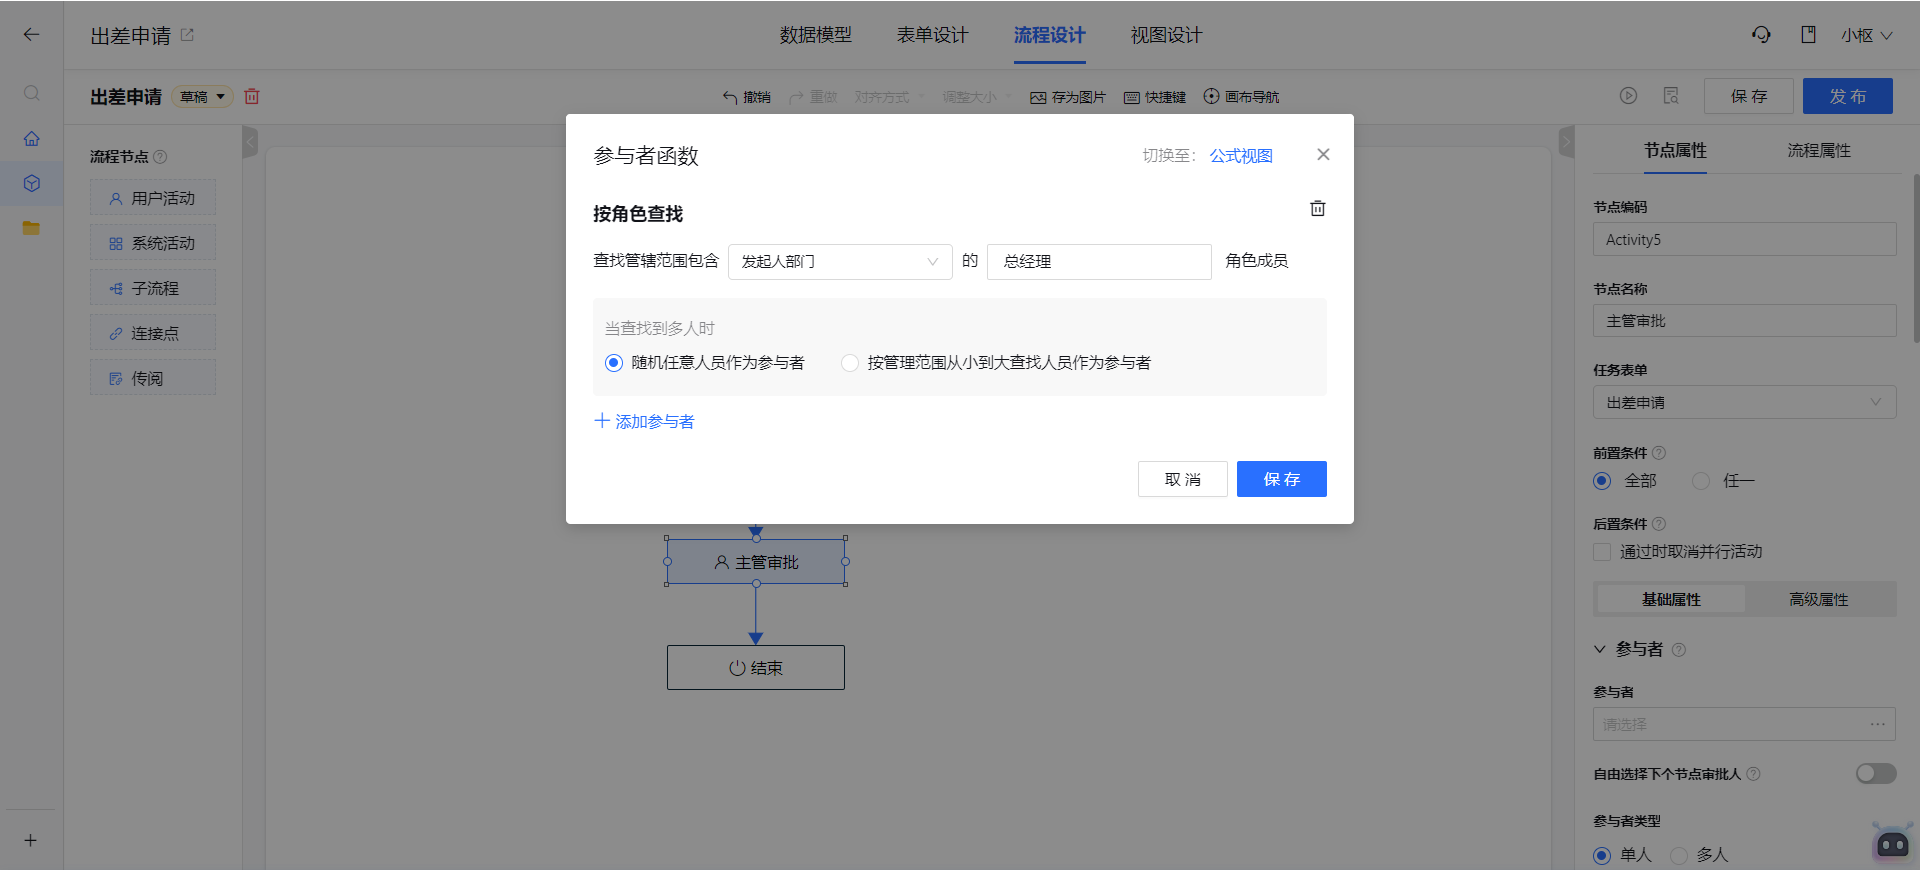The width and height of the screenshot is (1920, 870).
Task: Click help icon beside 自由选择下个节点审批人
Action: (1753, 774)
